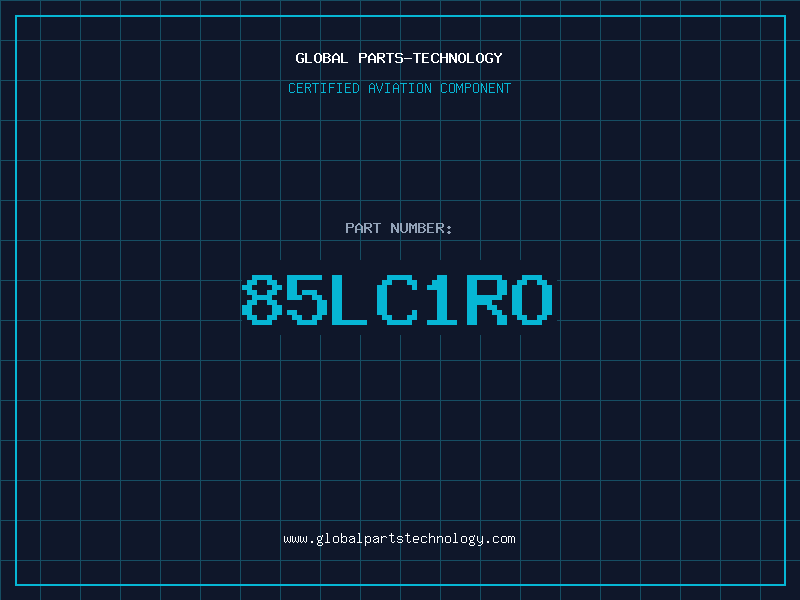This screenshot has width=800, height=600.
Task: Click the 'GLOBAL PARTS-TECHNOLOGY' heading
Action: click(x=399, y=58)
